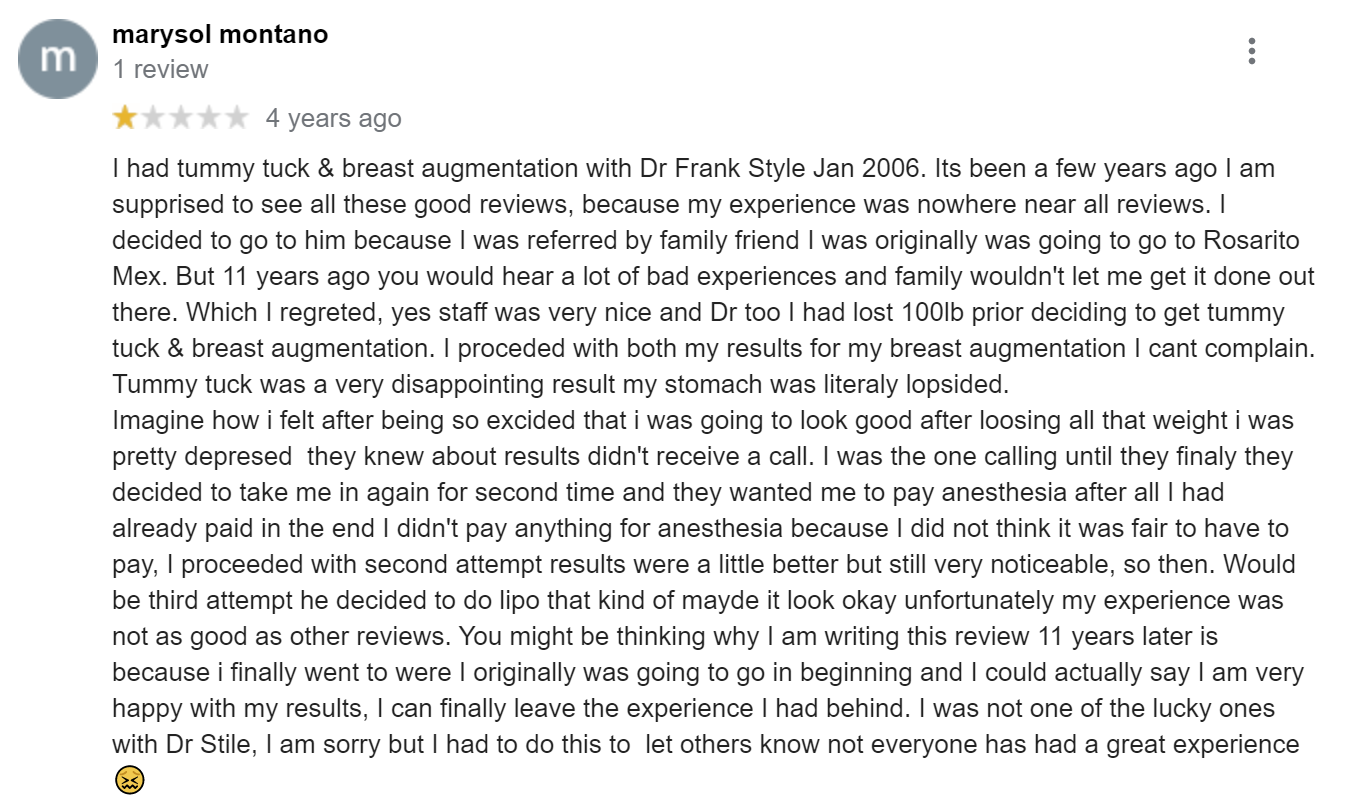Click the fifth gray rating star

coord(237,119)
